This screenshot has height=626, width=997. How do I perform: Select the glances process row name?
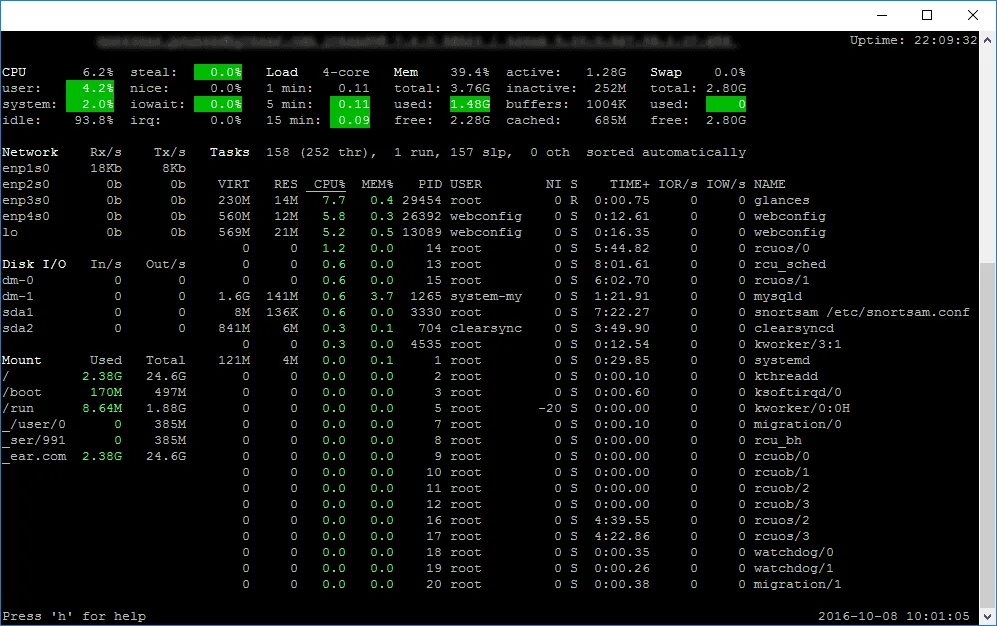(x=781, y=200)
